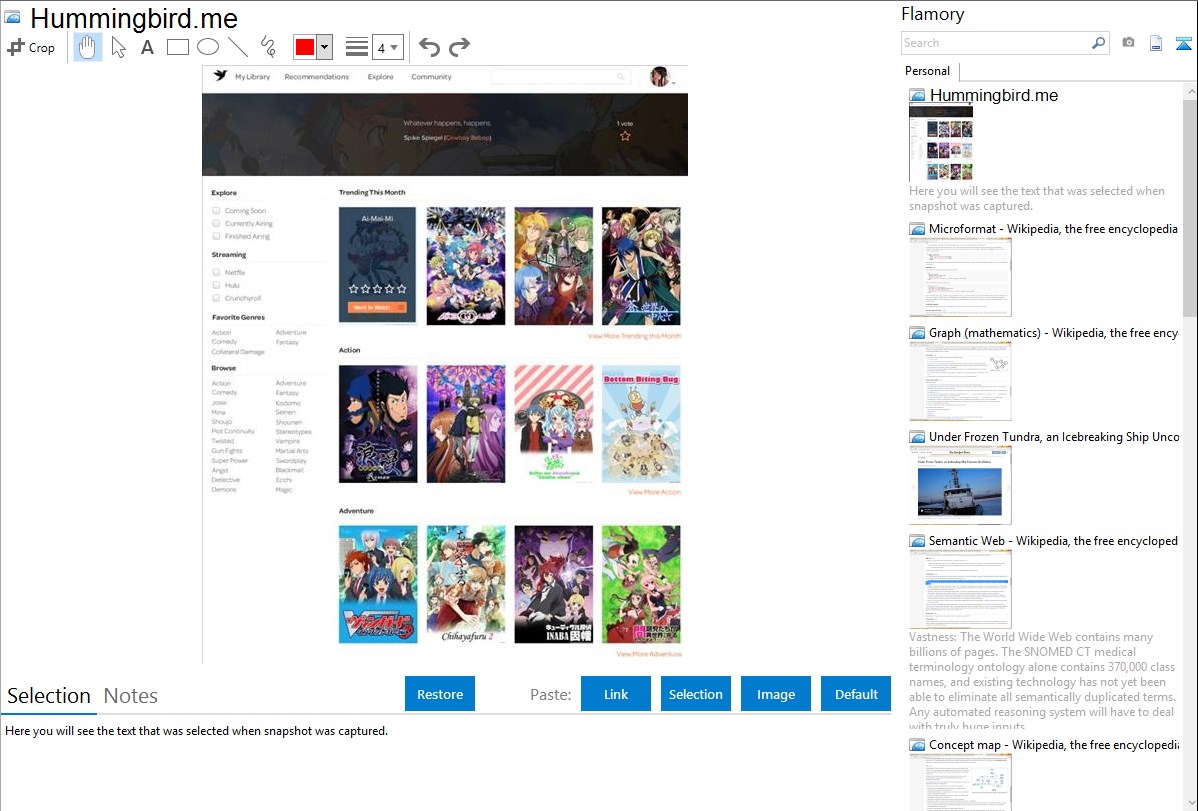
Task: Open Community in snapshot menu
Action: (431, 76)
